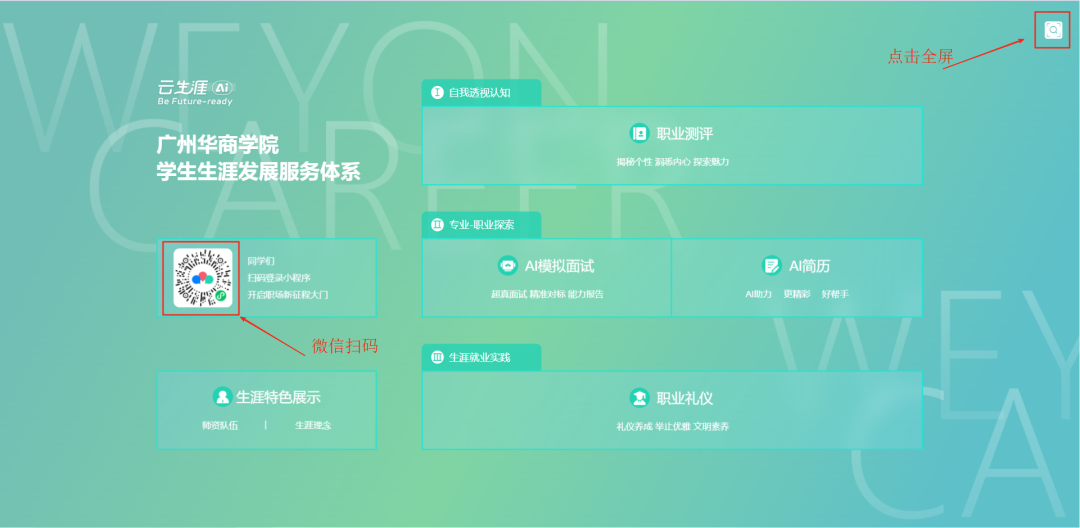Click the text 超真面试 精准对标 能力报告

click(547, 294)
